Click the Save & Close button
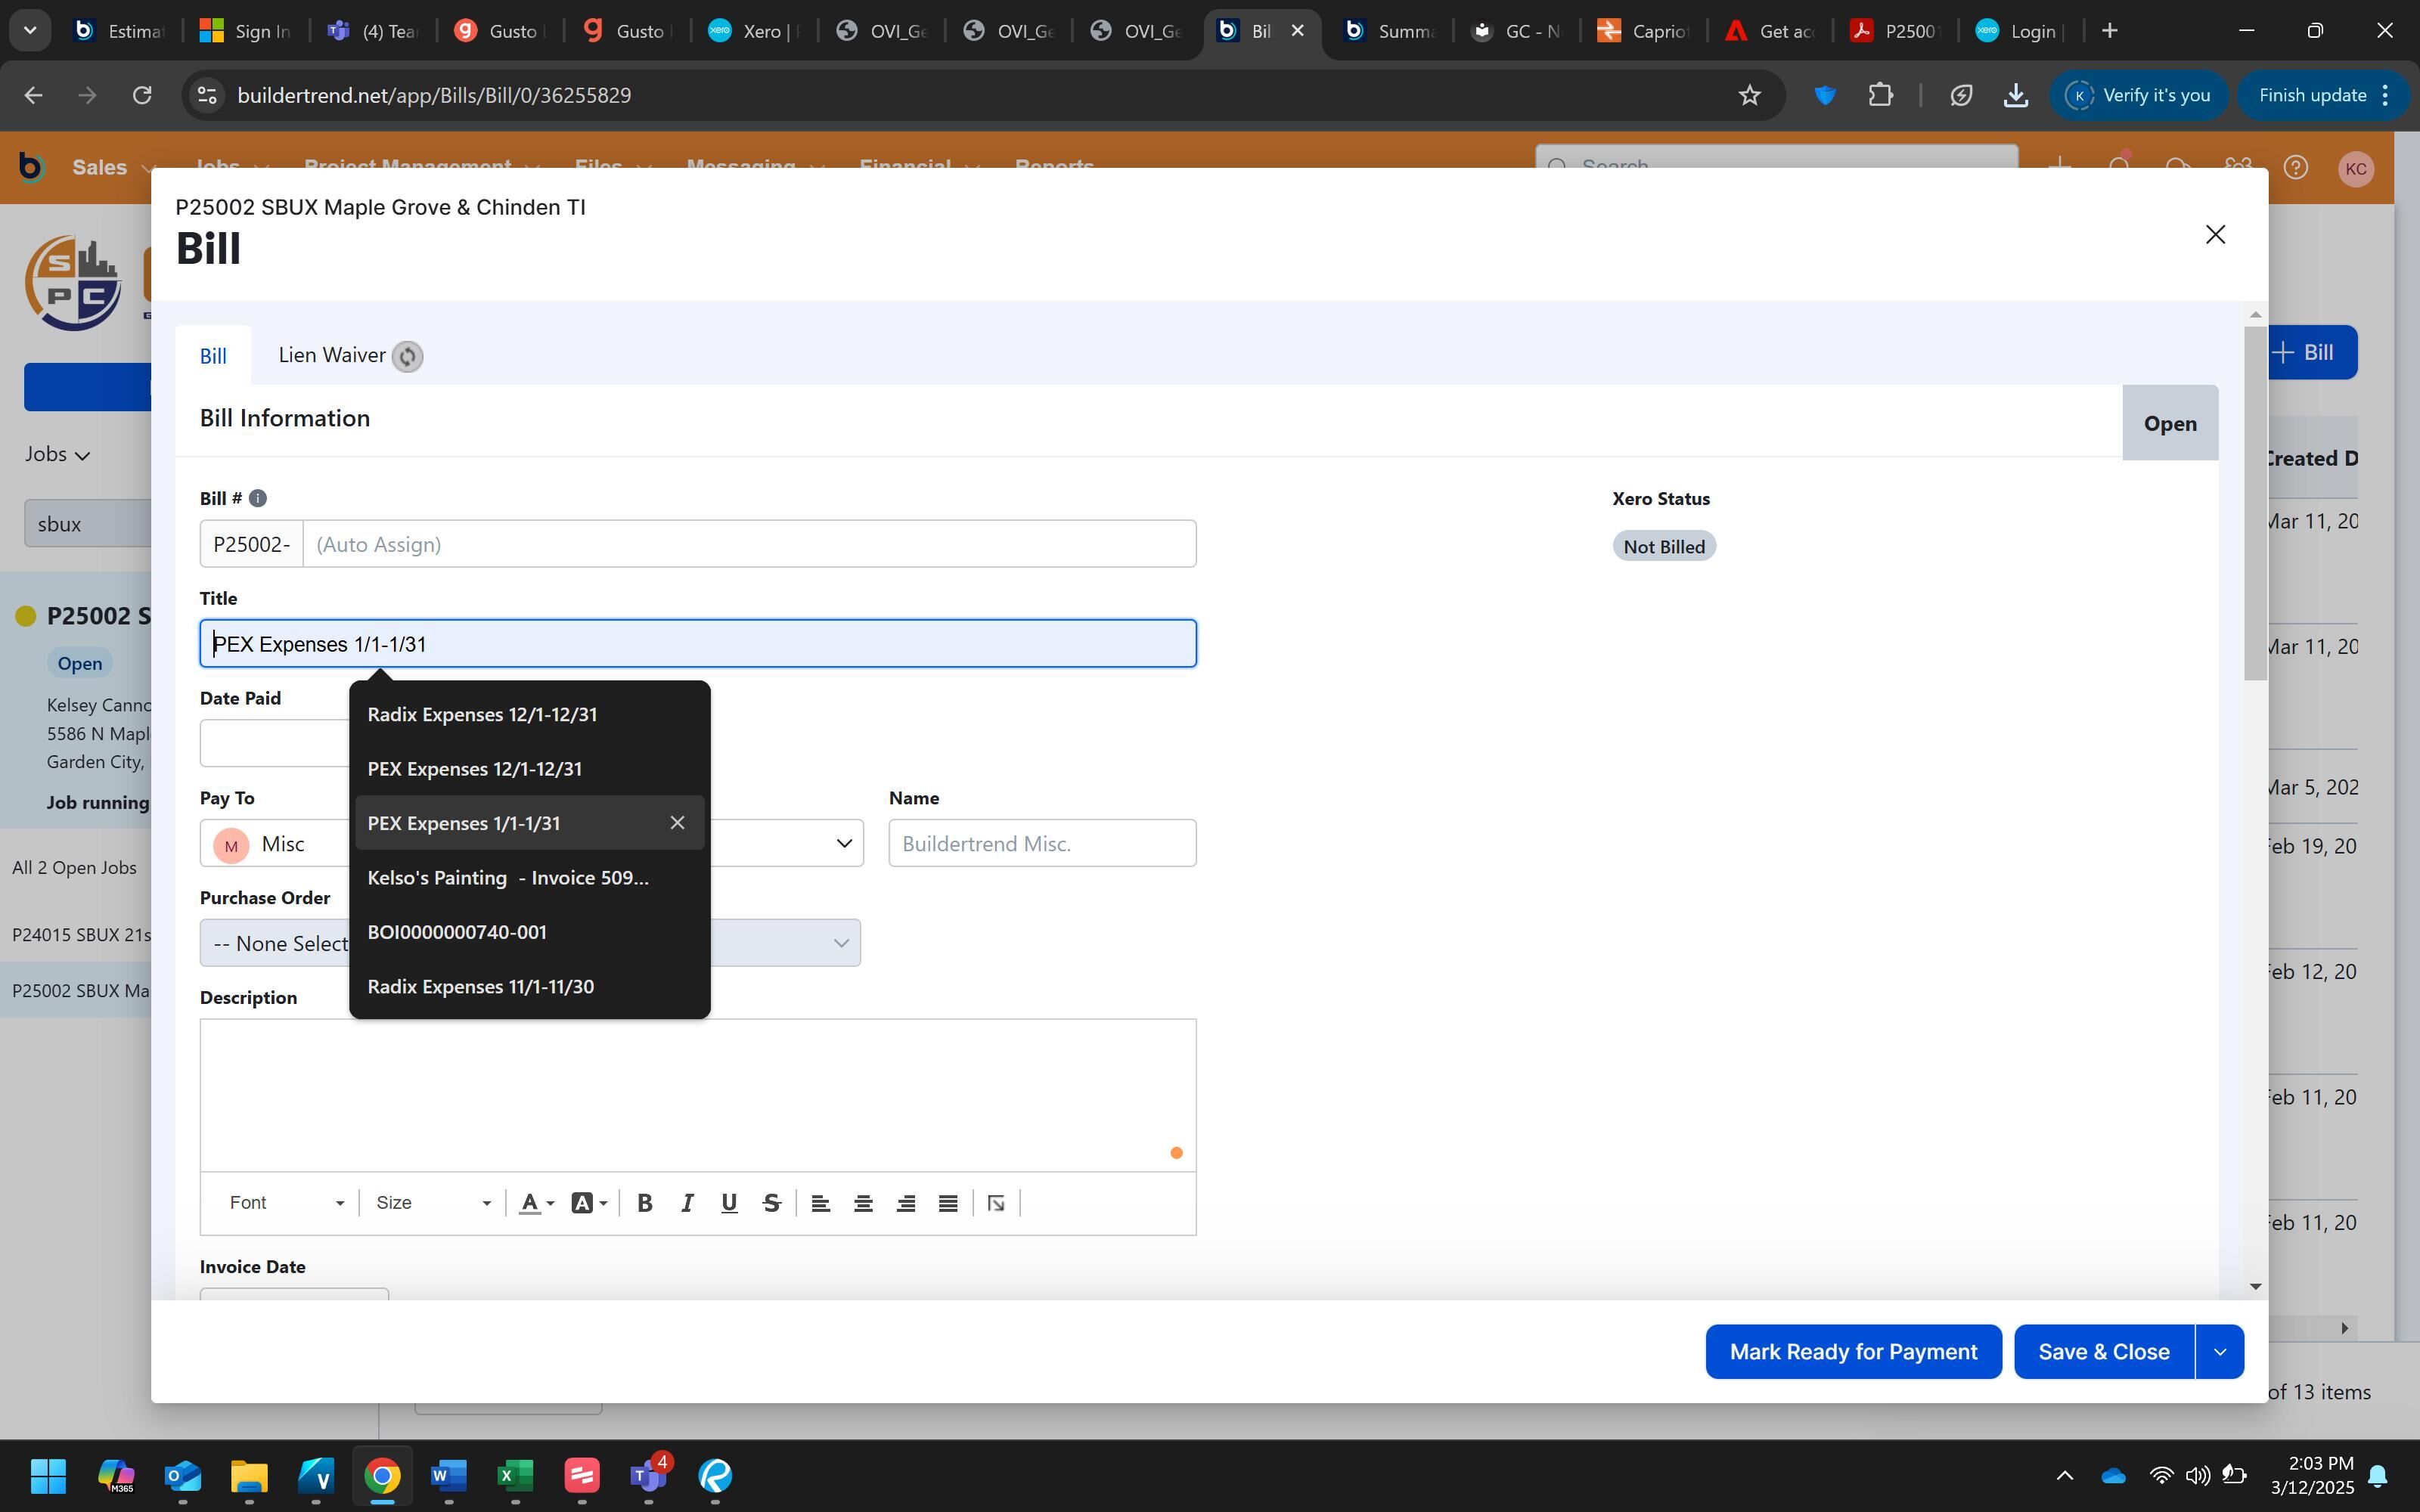Screen dimensions: 2420x1512 click(x=2103, y=1352)
